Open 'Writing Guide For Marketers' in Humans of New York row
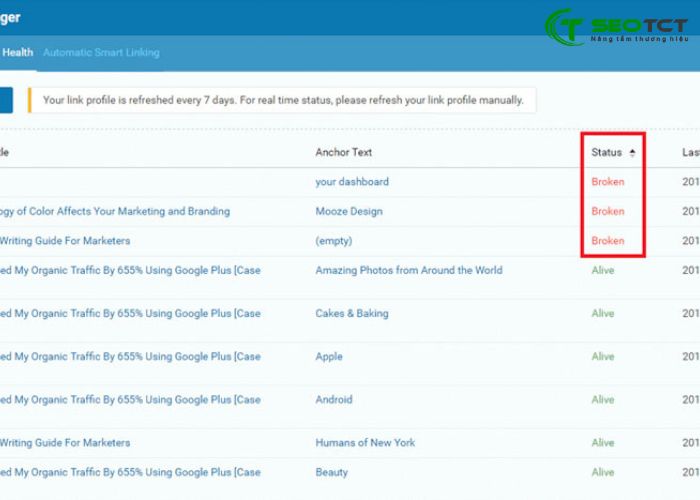Image resolution: width=700 pixels, height=500 pixels. tap(65, 443)
